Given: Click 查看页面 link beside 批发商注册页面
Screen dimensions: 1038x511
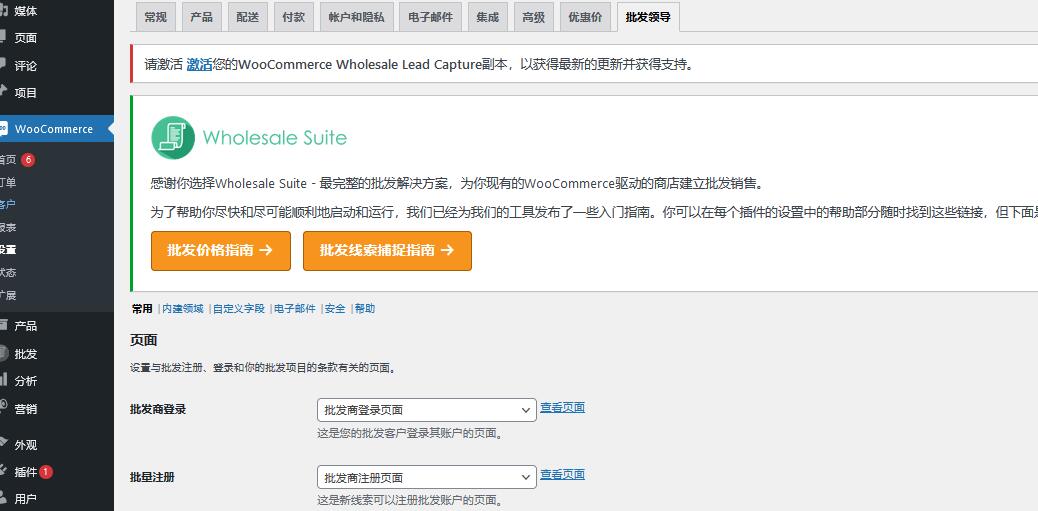Looking at the screenshot, I should pyautogui.click(x=563, y=475).
